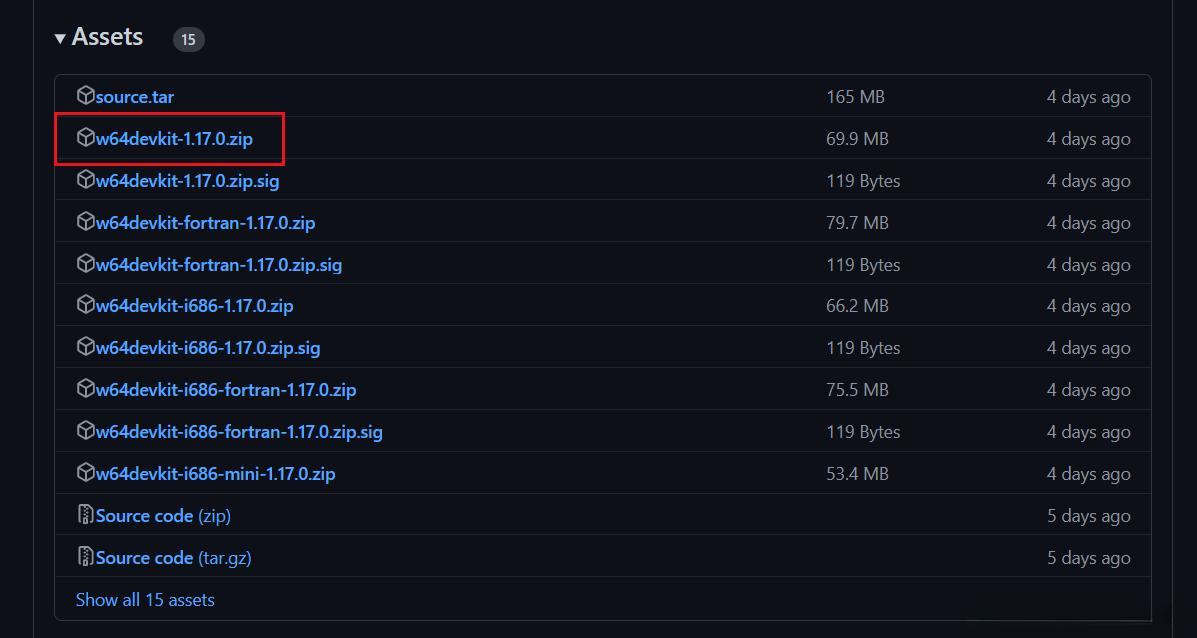Click package icon beside w64devkit-i686-mini-1.17.0.zip
1197x638 pixels.
pyautogui.click(x=85, y=473)
